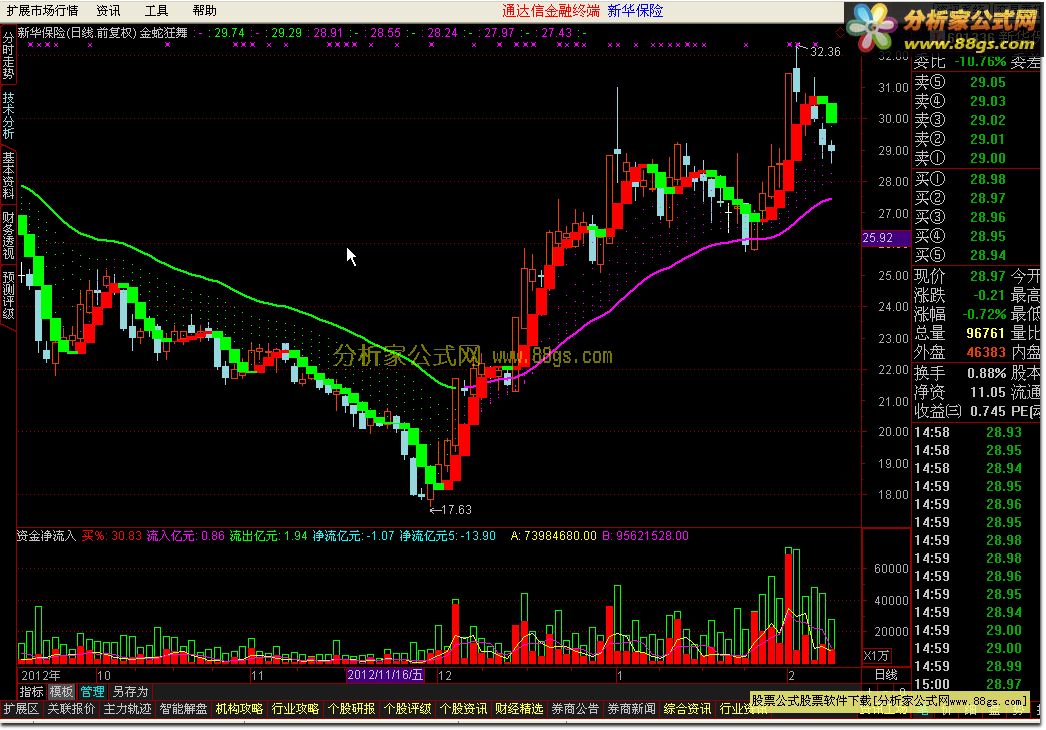The image size is (1046, 730).
Task: Open the 财经精选 bottom tab
Action: pos(520,709)
